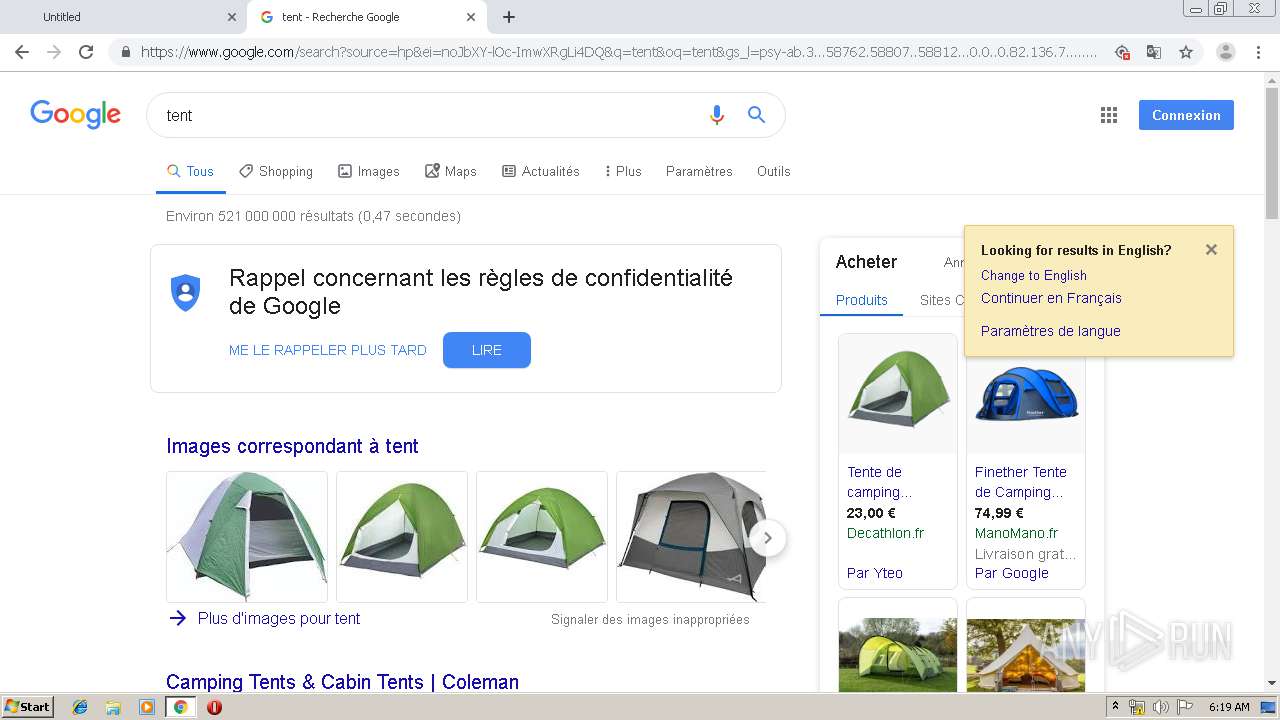Go back with browser back arrow
The image size is (1280, 720).
pos(22,52)
